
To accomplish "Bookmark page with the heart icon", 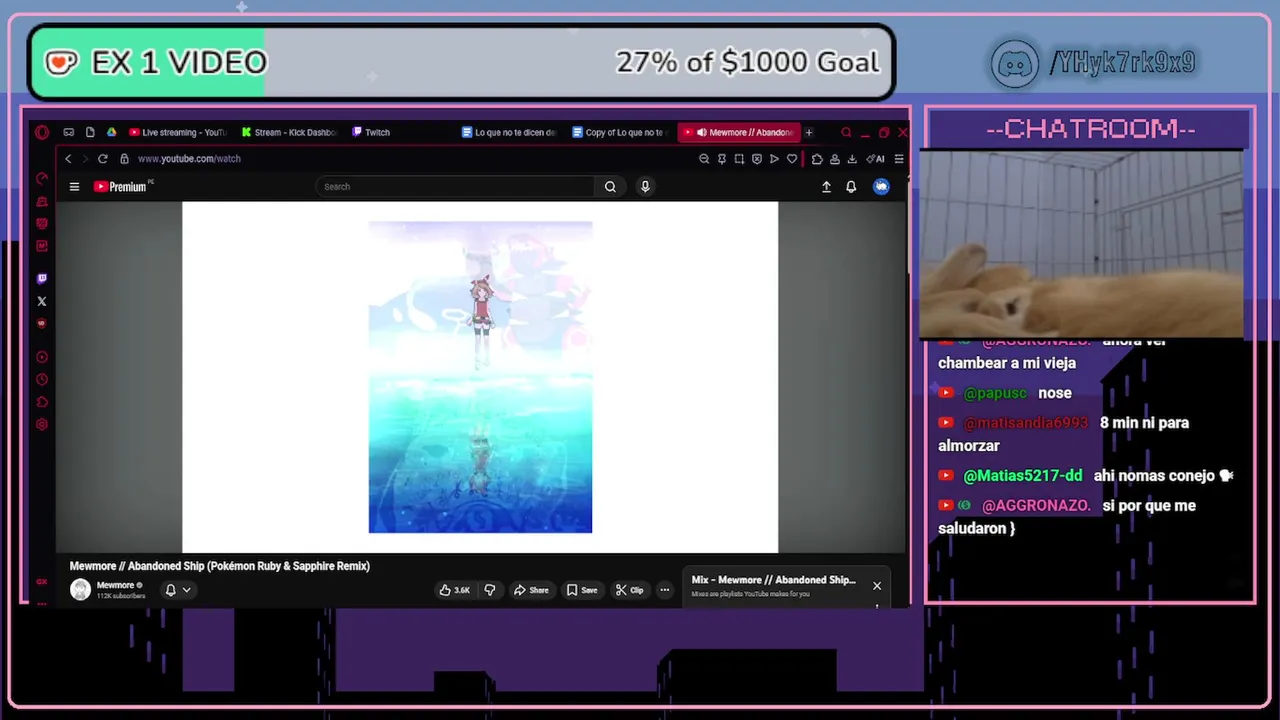I will tap(792, 159).
